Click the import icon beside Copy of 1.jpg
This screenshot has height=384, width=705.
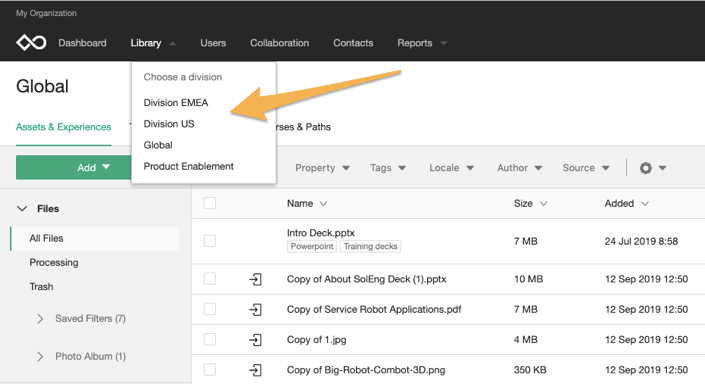click(x=255, y=339)
